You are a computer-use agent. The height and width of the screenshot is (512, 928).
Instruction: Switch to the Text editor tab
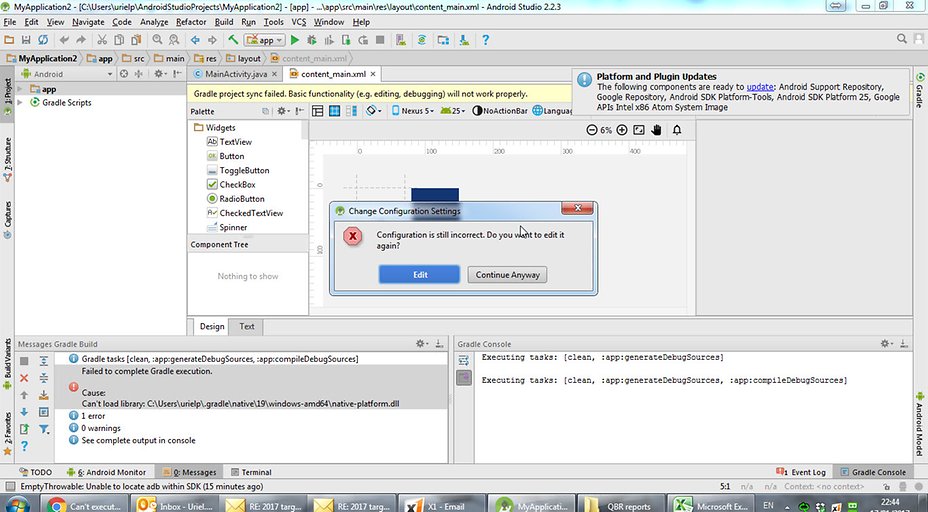[x=247, y=326]
